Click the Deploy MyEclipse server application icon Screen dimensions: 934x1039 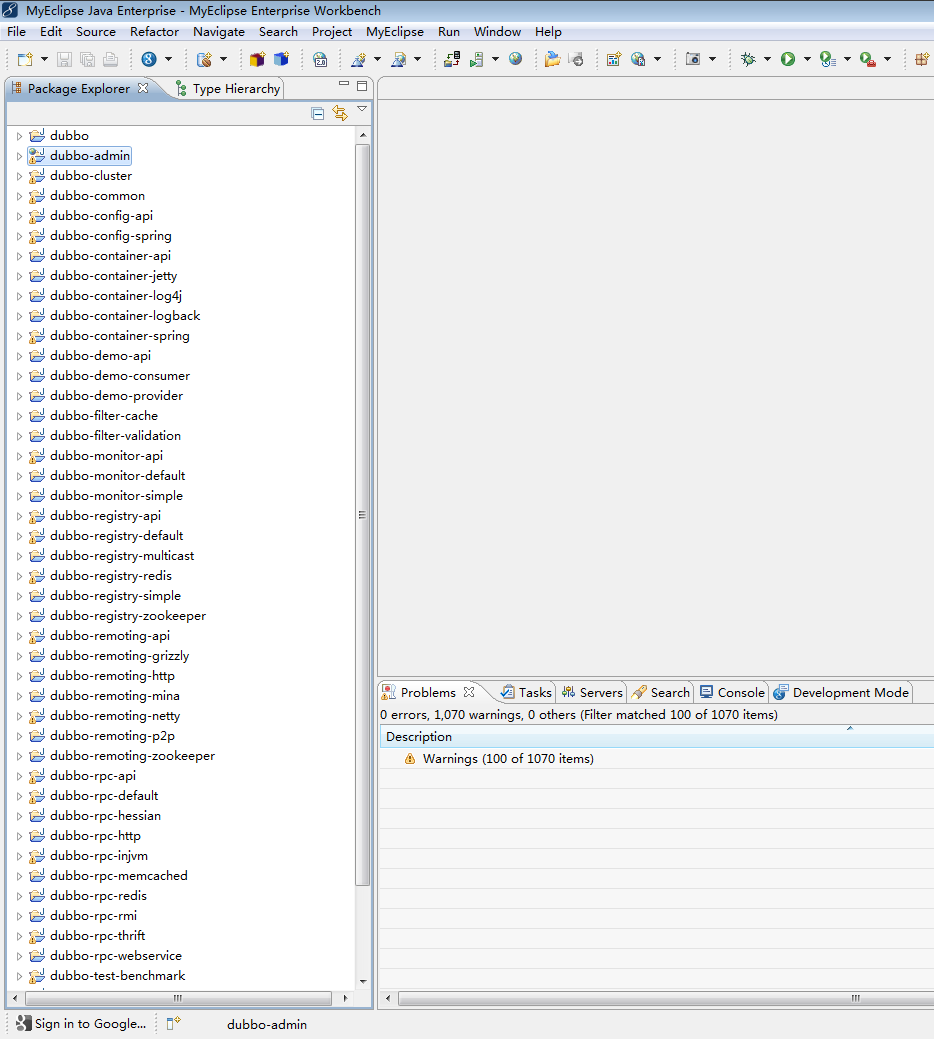pyautogui.click(x=452, y=60)
